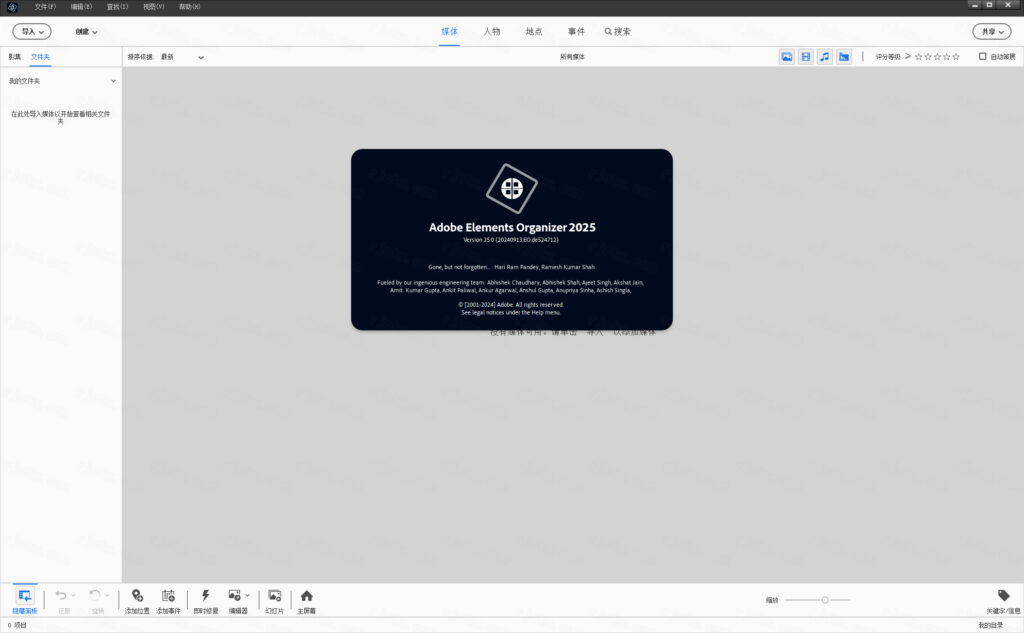Click the 评分等级 rating label
This screenshot has height=633, width=1024.
[x=888, y=57]
